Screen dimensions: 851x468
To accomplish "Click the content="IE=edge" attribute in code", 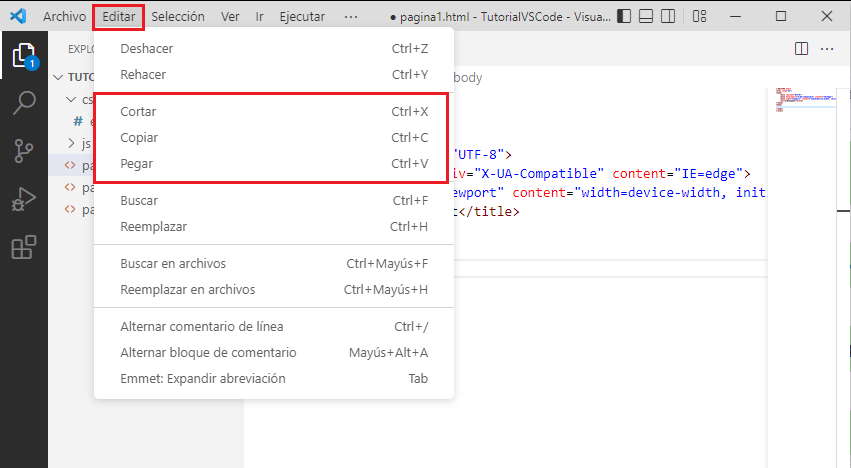I will point(677,174).
